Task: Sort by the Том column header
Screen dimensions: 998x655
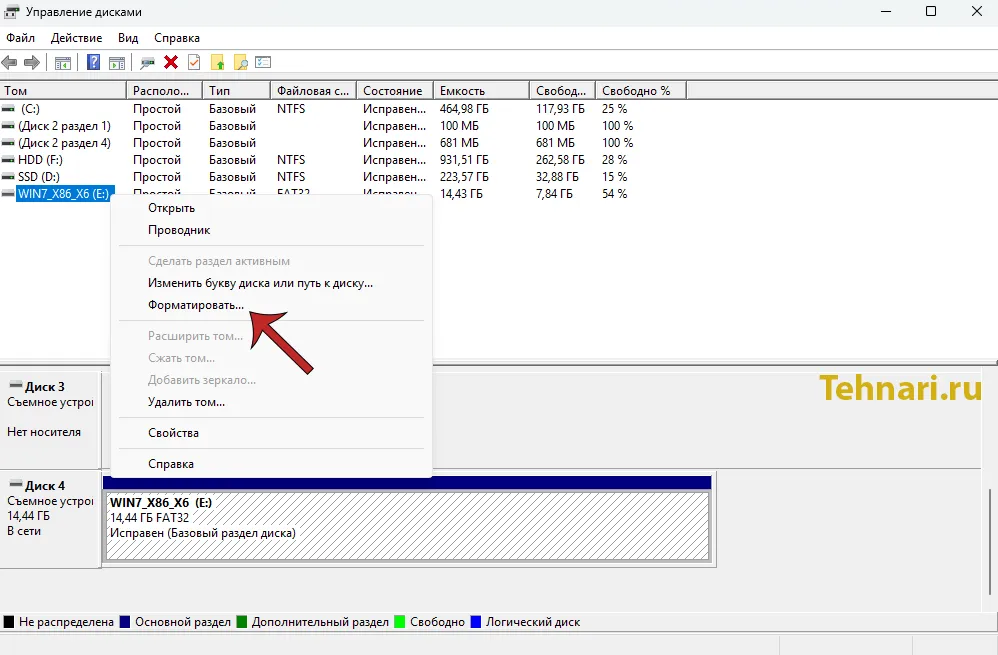Action: (x=63, y=91)
